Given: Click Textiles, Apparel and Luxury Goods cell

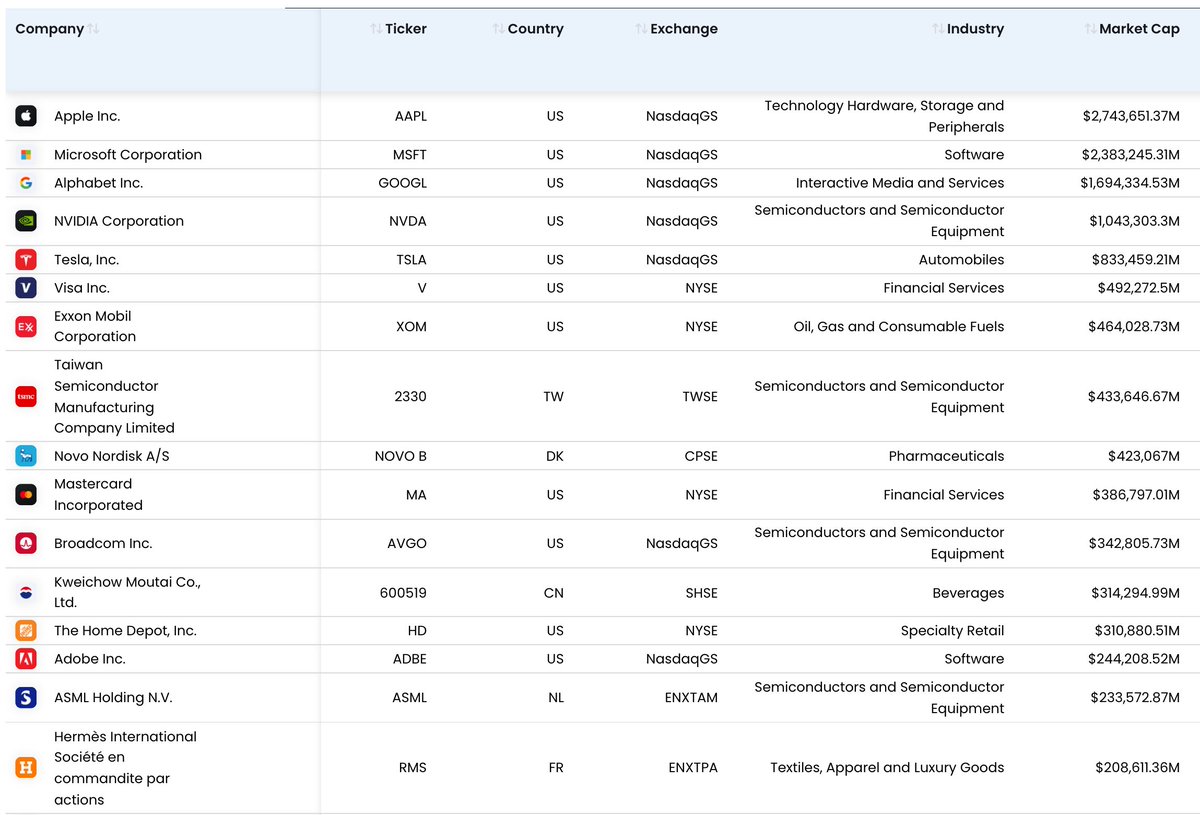Looking at the screenshot, I should 887,768.
